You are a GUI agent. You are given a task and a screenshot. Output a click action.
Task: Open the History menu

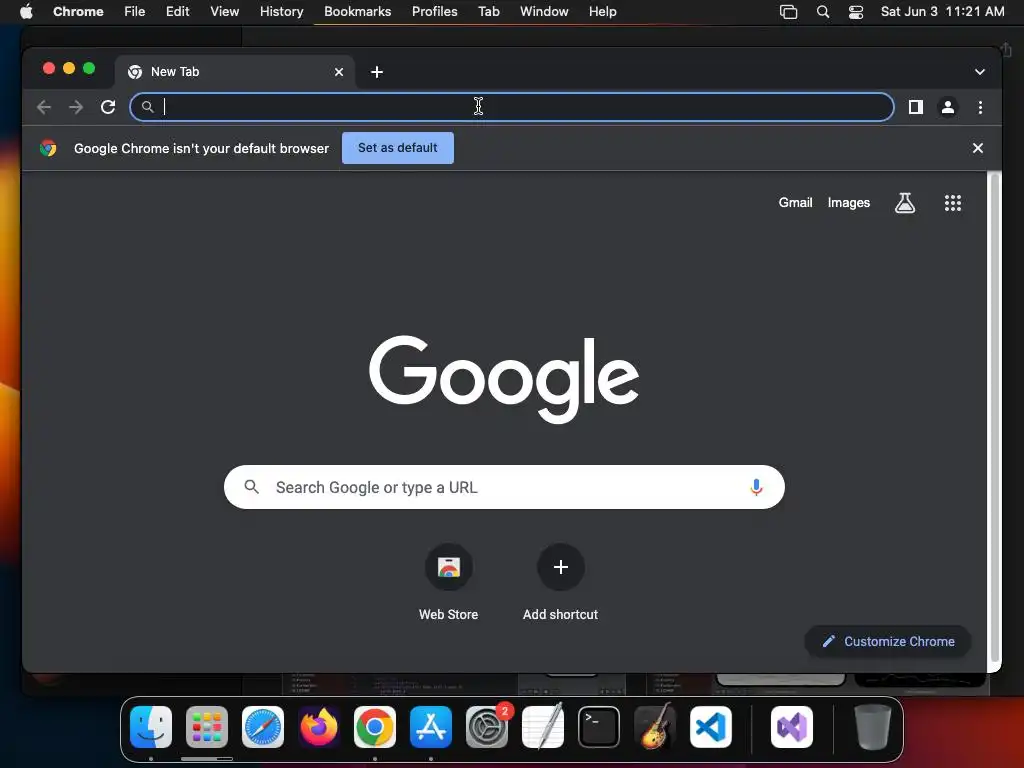coord(281,12)
